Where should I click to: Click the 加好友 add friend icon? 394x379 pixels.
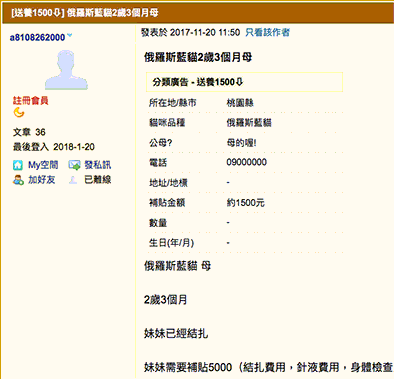18,180
